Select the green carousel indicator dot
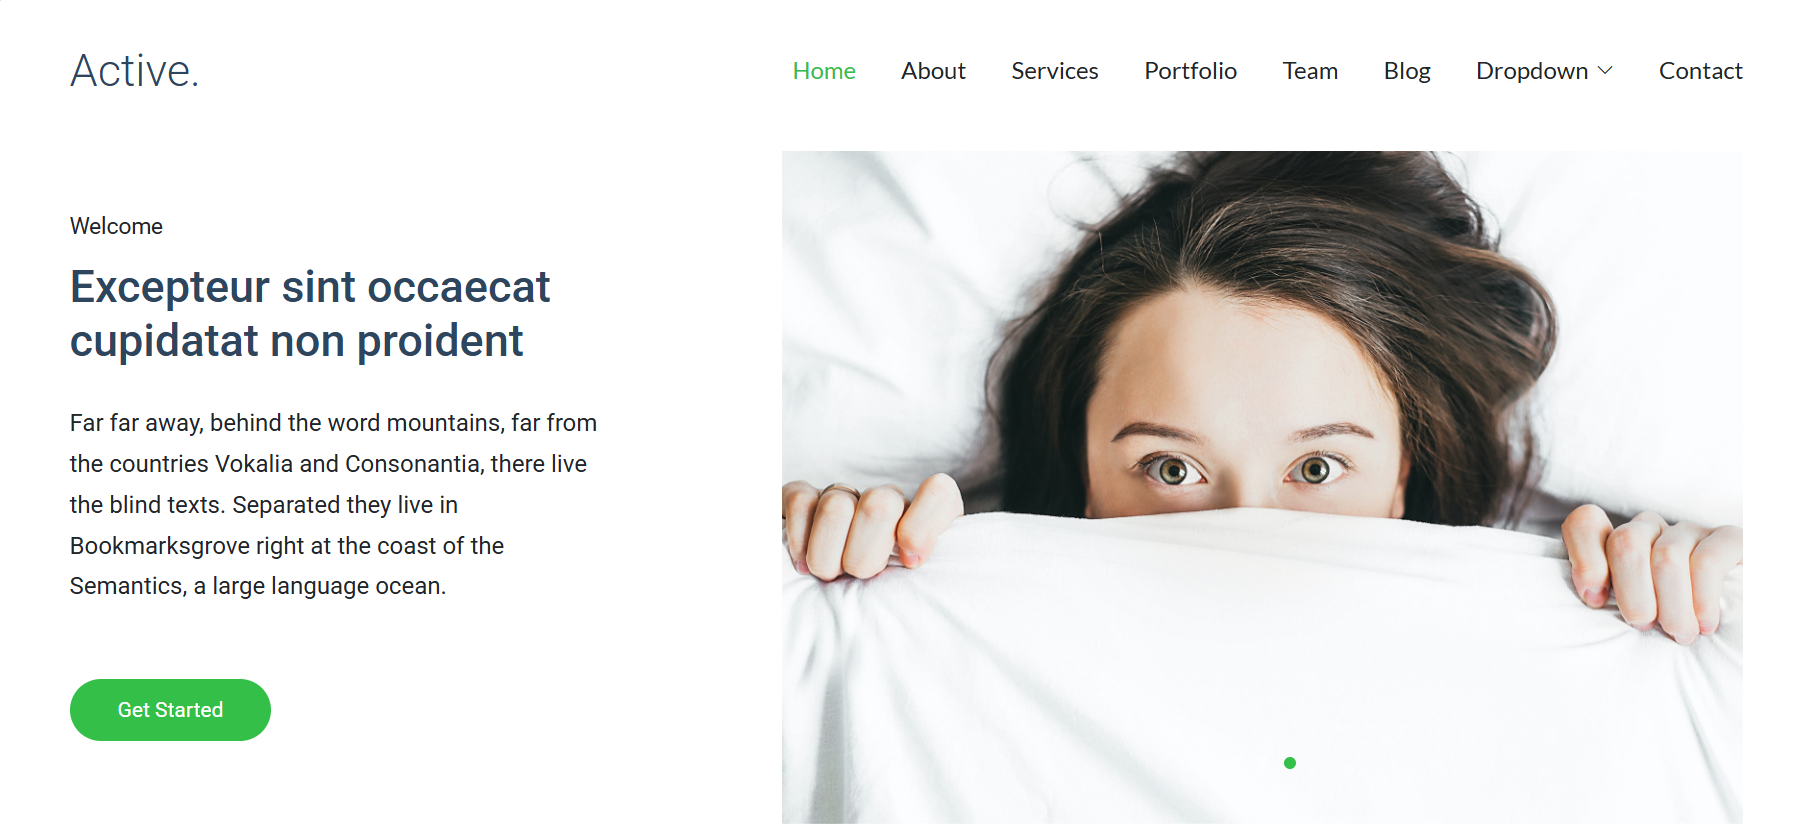Viewport: 1811px width, 829px height. (1290, 763)
